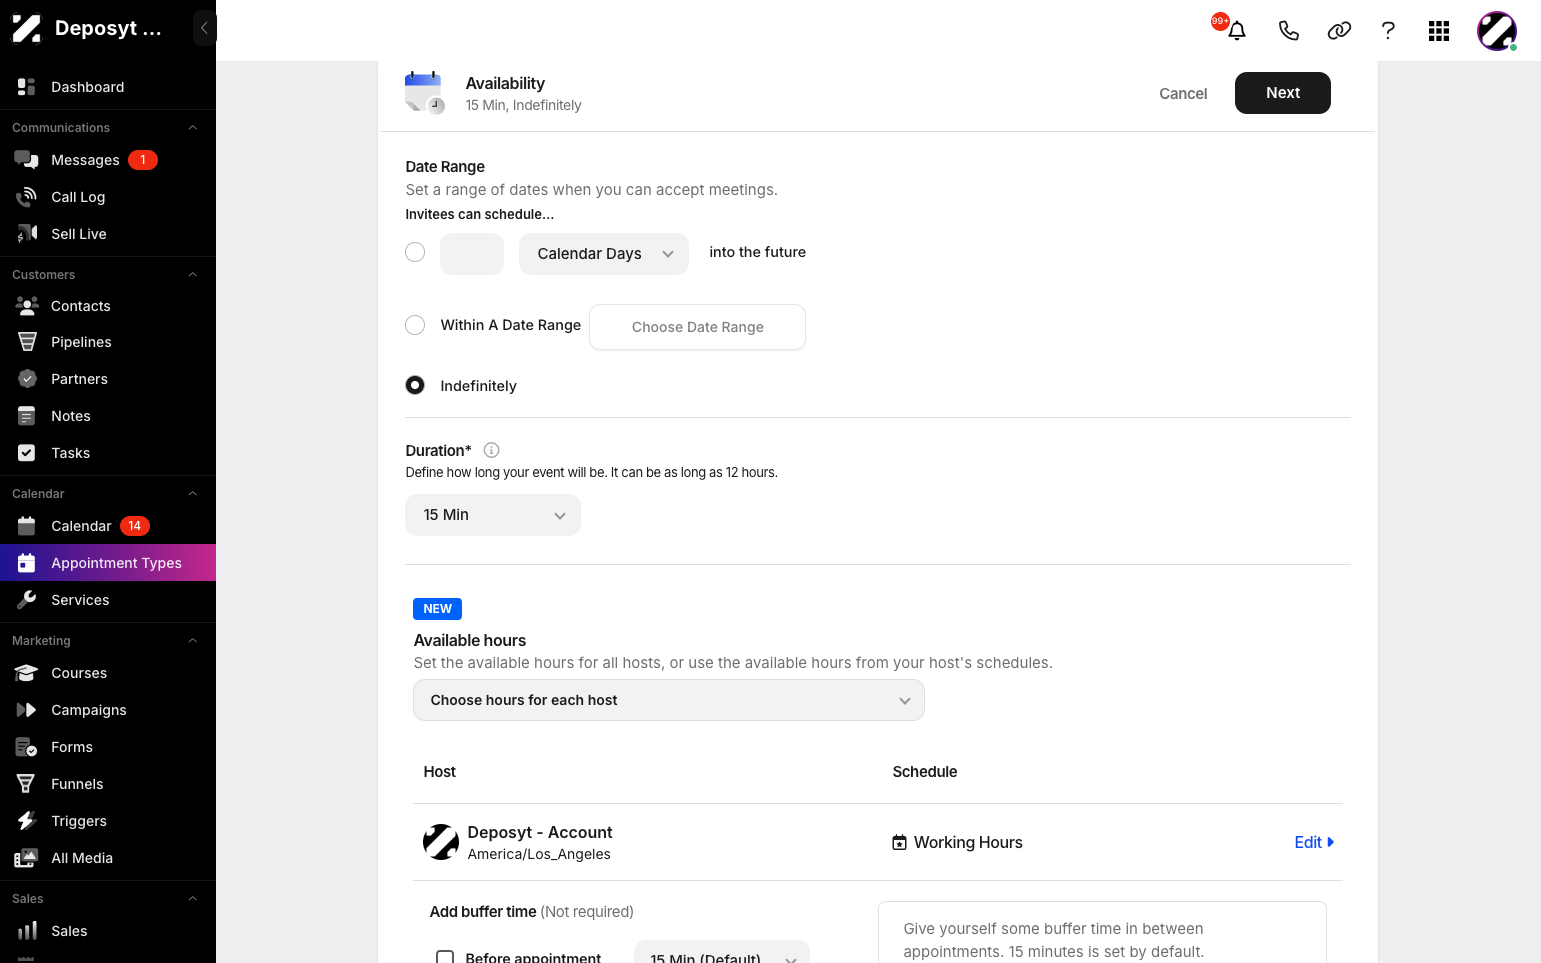Select the Within A Date Range radio
The image size is (1541, 963).
tap(415, 325)
